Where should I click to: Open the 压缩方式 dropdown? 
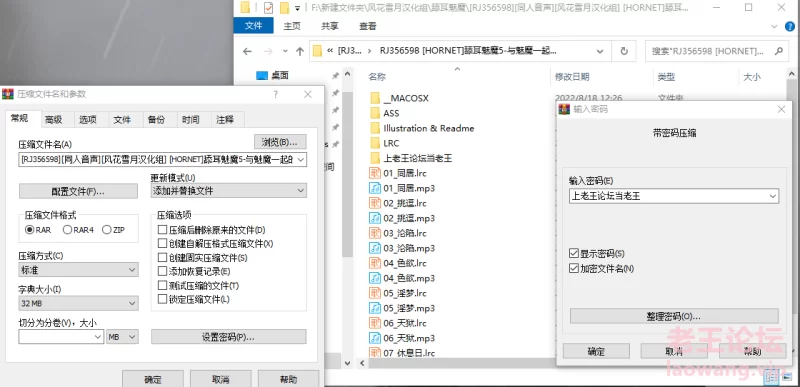click(x=132, y=270)
